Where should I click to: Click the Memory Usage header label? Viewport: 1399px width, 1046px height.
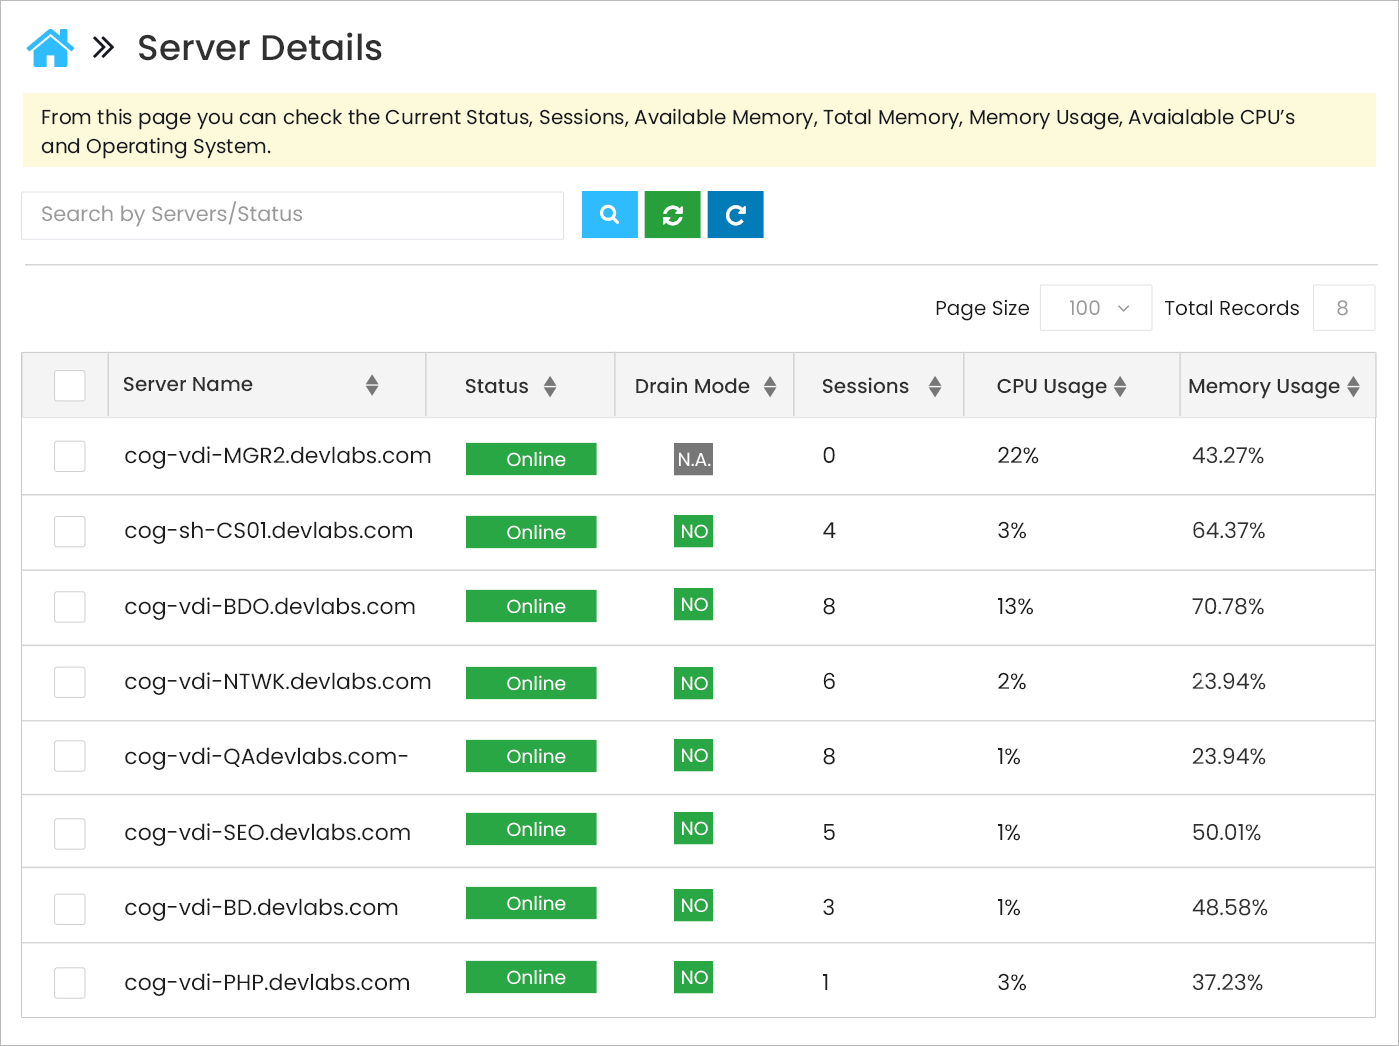pos(1264,386)
